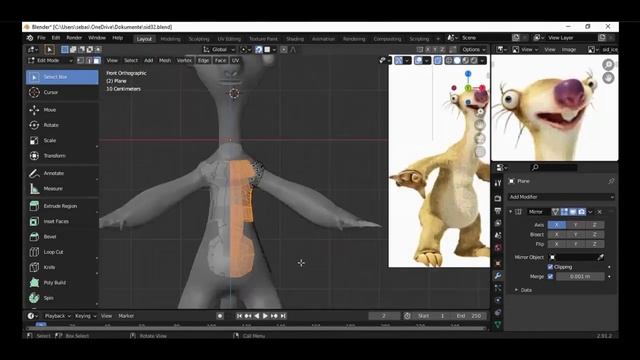Select the Annotate tool
This screenshot has width=640, height=360.
click(62, 173)
